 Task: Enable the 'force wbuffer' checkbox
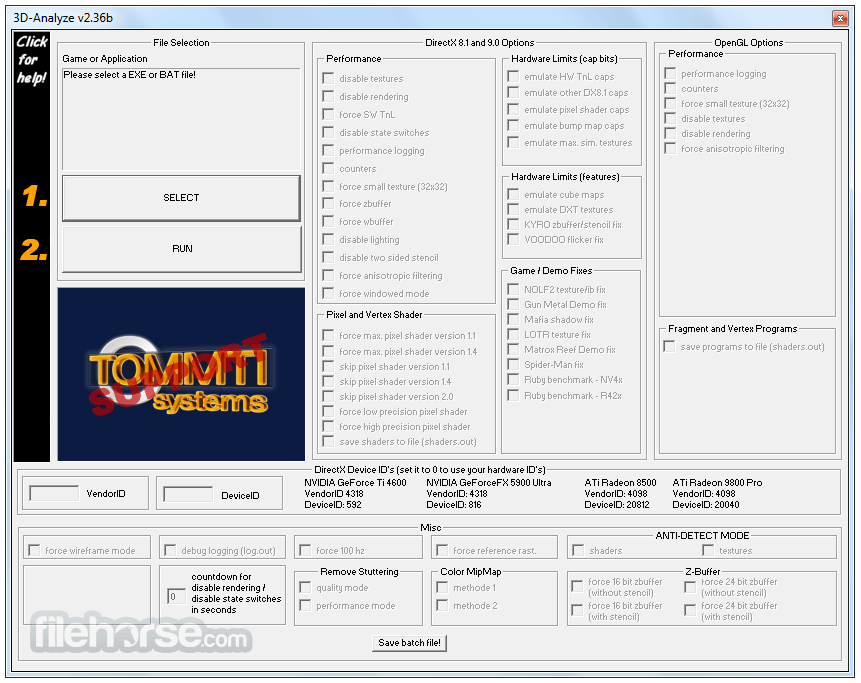pyautogui.click(x=328, y=221)
